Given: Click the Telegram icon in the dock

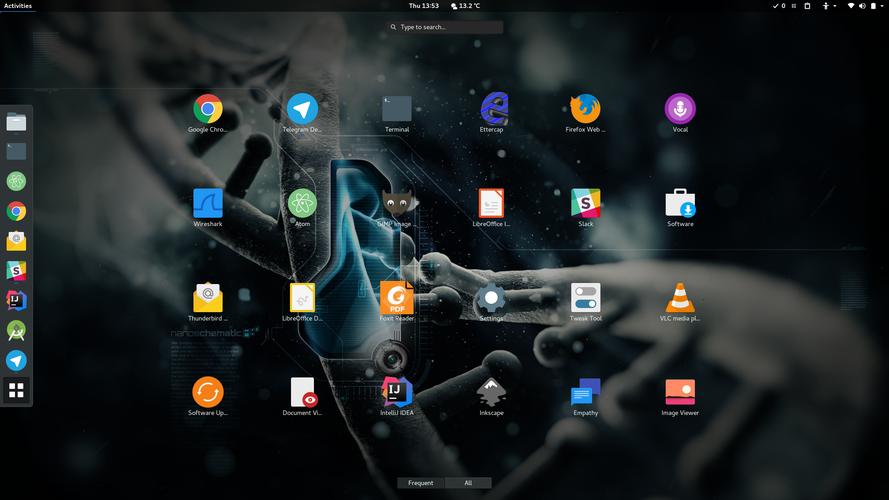Looking at the screenshot, I should pos(16,361).
